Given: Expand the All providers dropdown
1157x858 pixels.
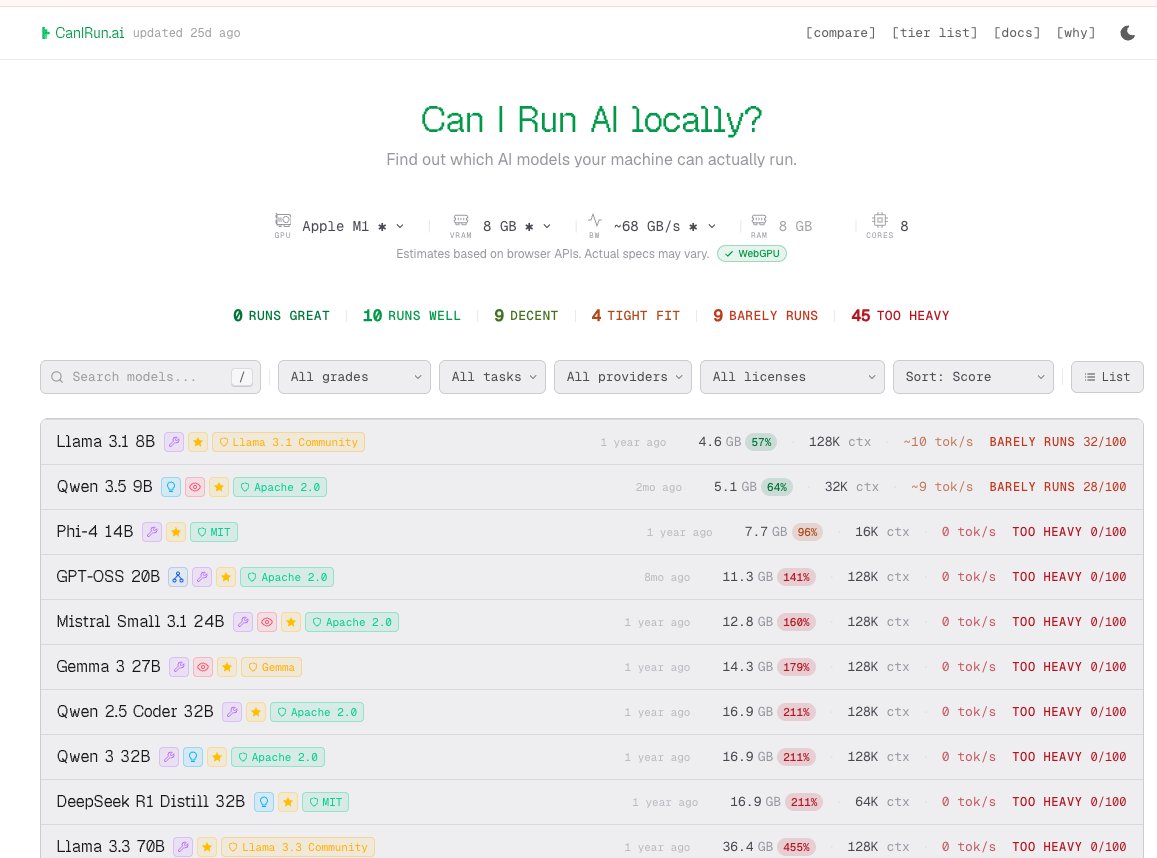Looking at the screenshot, I should tap(623, 377).
